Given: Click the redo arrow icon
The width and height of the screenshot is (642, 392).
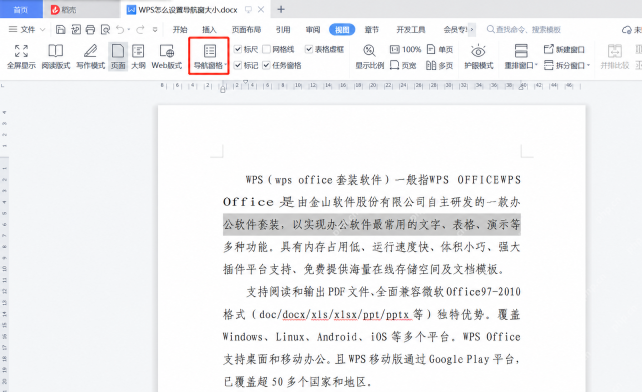Looking at the screenshot, I should pos(140,29).
